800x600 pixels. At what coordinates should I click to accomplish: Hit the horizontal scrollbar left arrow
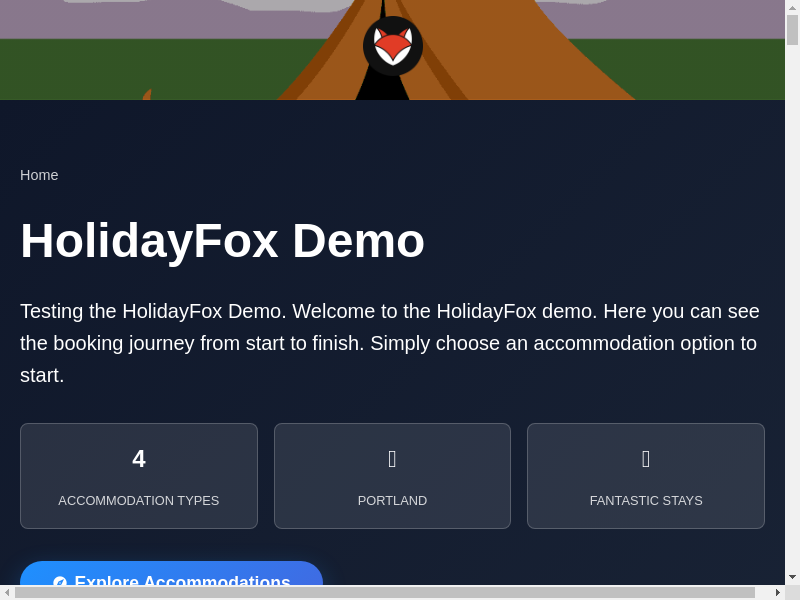7,592
